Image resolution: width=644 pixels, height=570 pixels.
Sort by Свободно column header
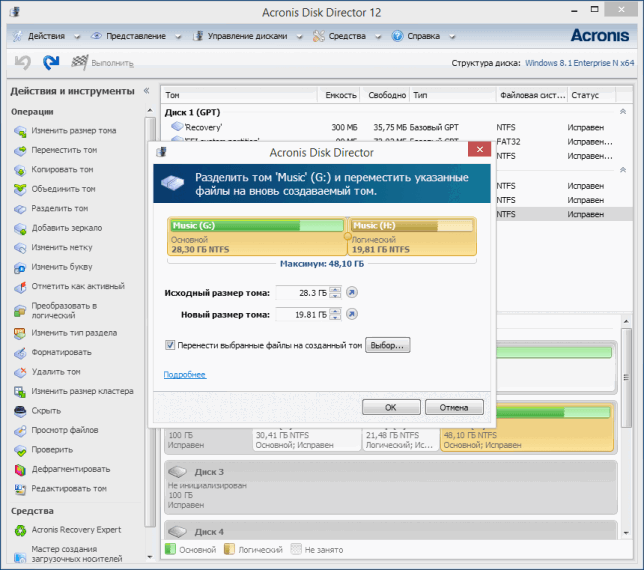[x=386, y=95]
